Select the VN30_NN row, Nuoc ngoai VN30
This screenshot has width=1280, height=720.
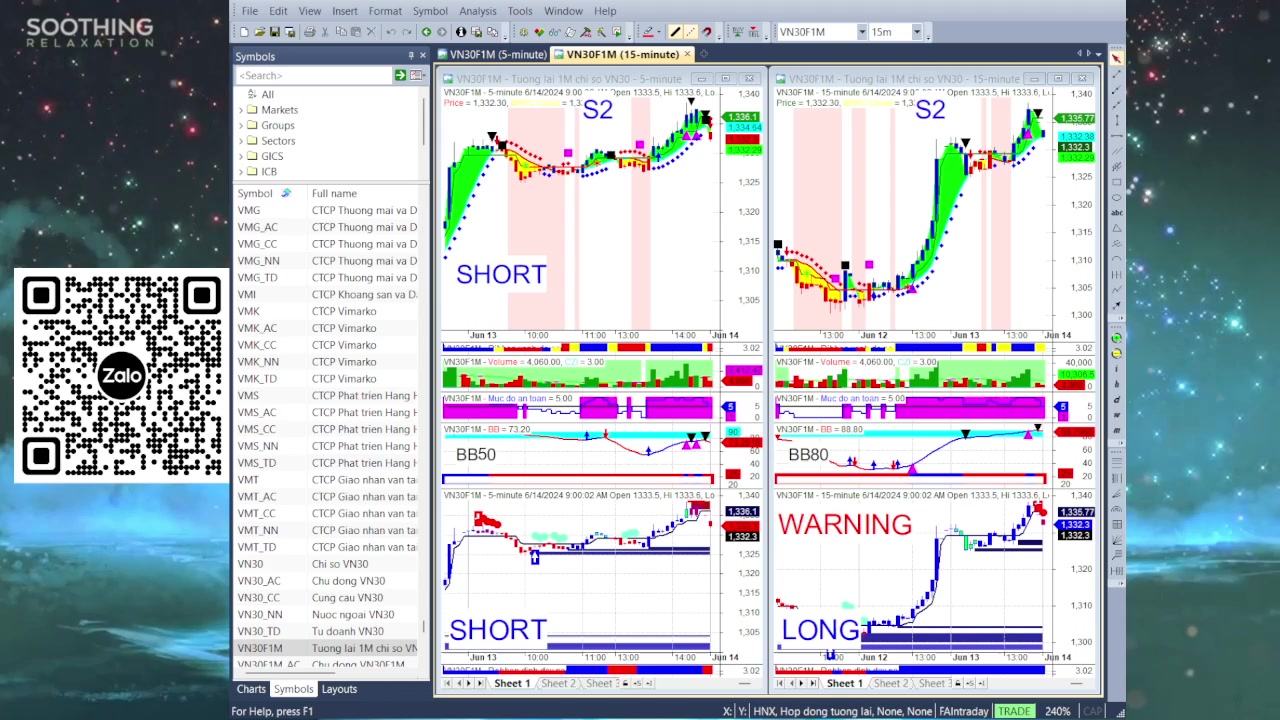click(326, 615)
